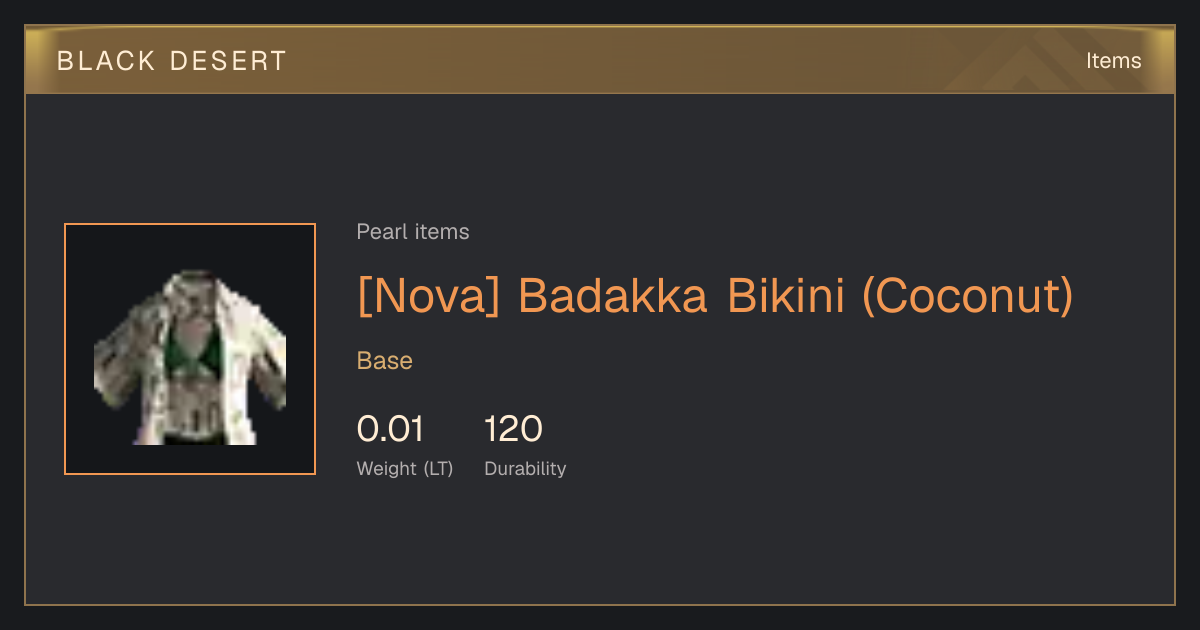This screenshot has width=1200, height=630.
Task: Click empty dark area below item stats
Action: coord(600,545)
